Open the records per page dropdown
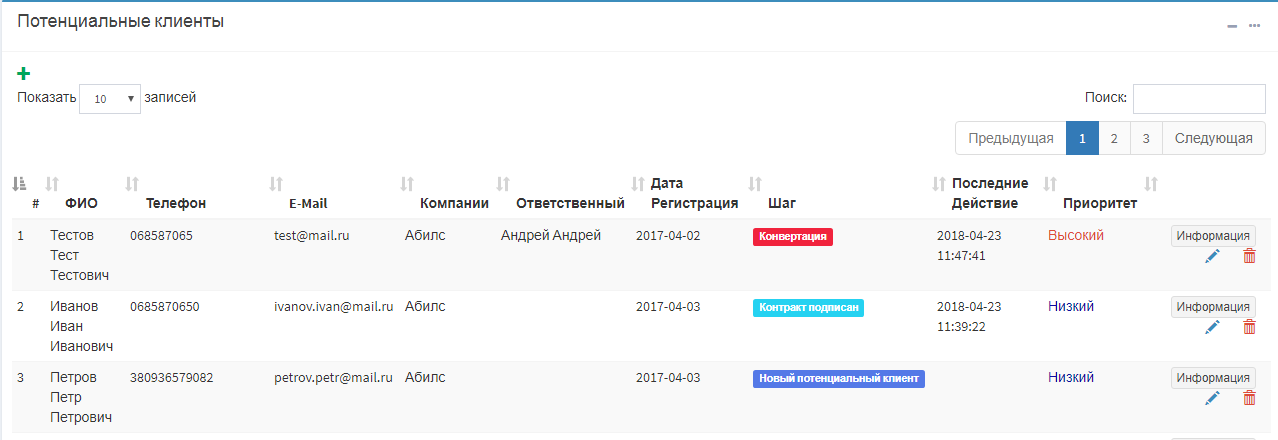This screenshot has height=440, width=1278. coord(110,99)
